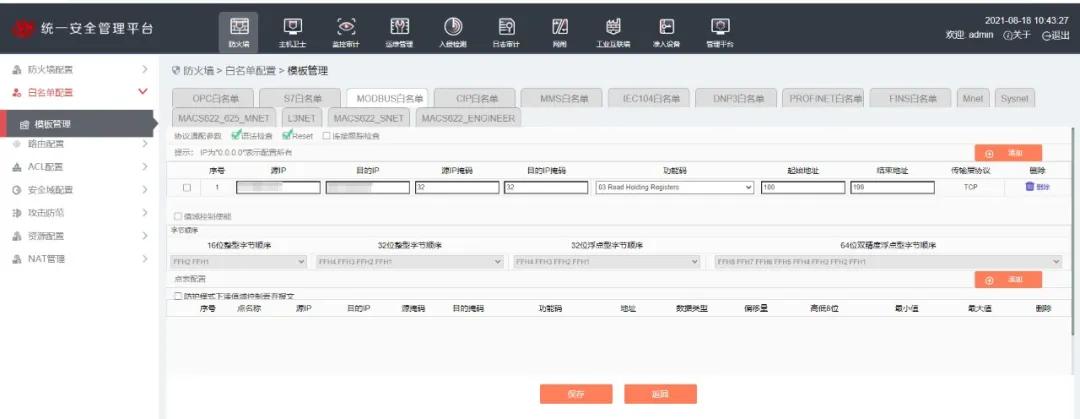Expand NAT管理 using its chevron
The width and height of the screenshot is (1080, 419).
pos(145,259)
